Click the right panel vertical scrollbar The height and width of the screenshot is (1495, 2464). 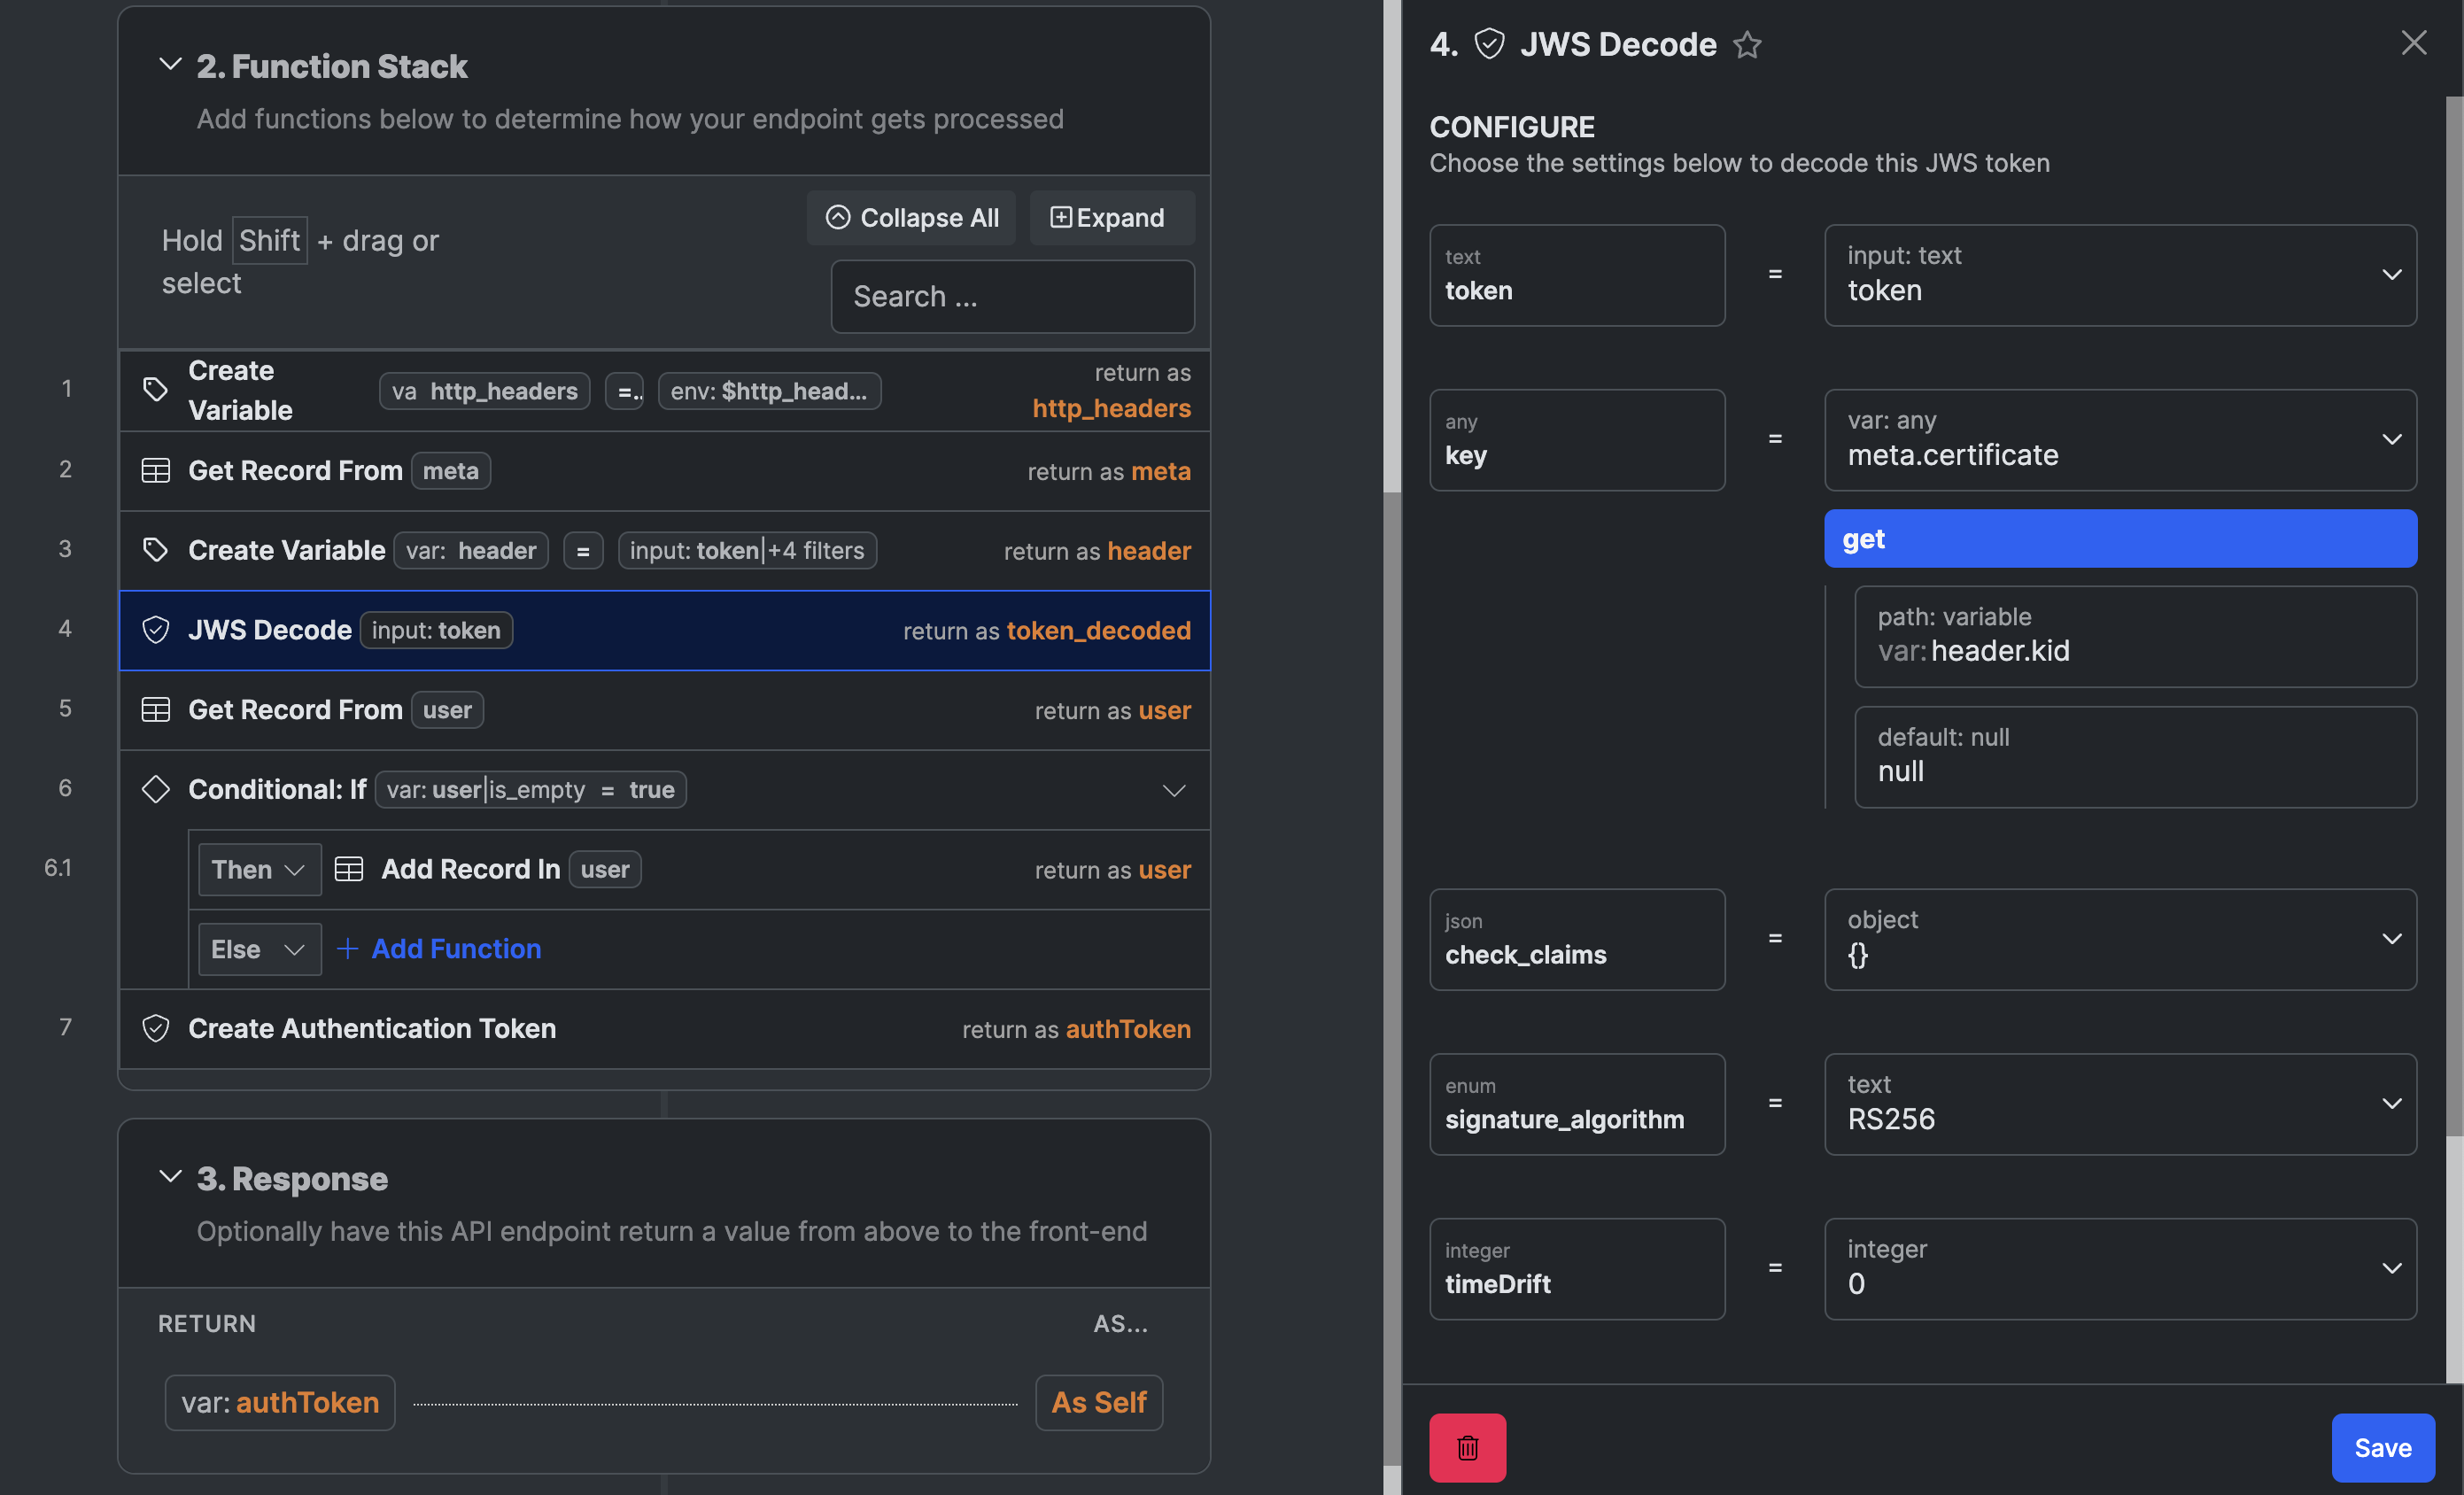click(x=2454, y=615)
